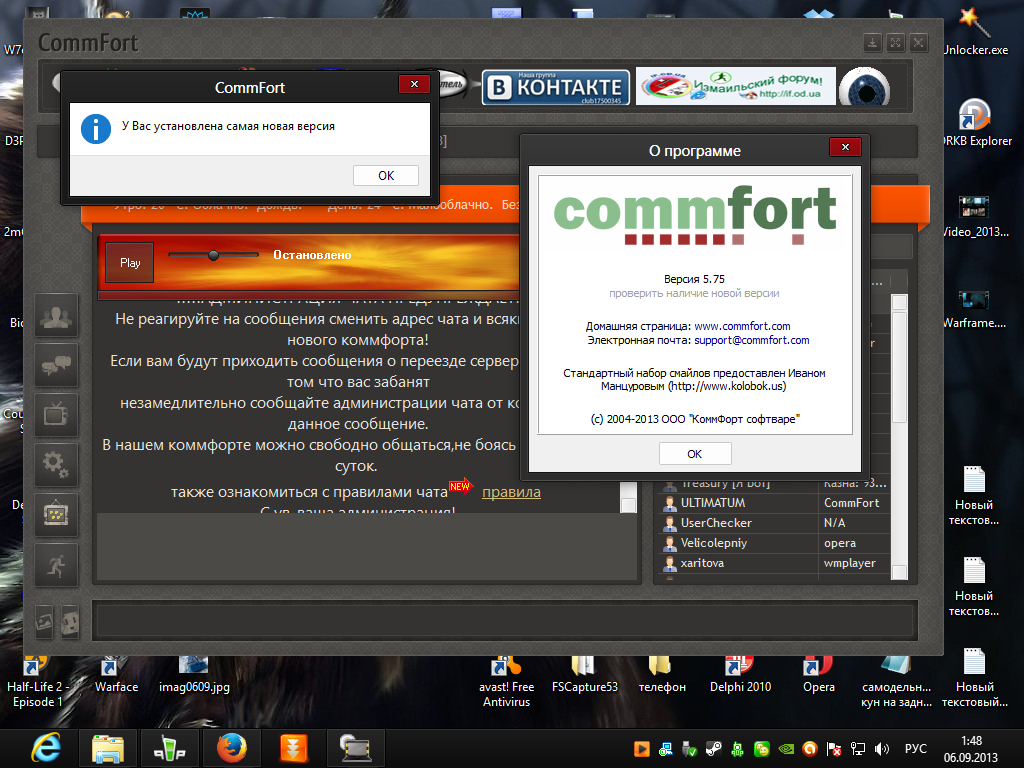Select user Velicolepniy in the user list
Viewport: 1024px width, 768px height.
point(714,543)
